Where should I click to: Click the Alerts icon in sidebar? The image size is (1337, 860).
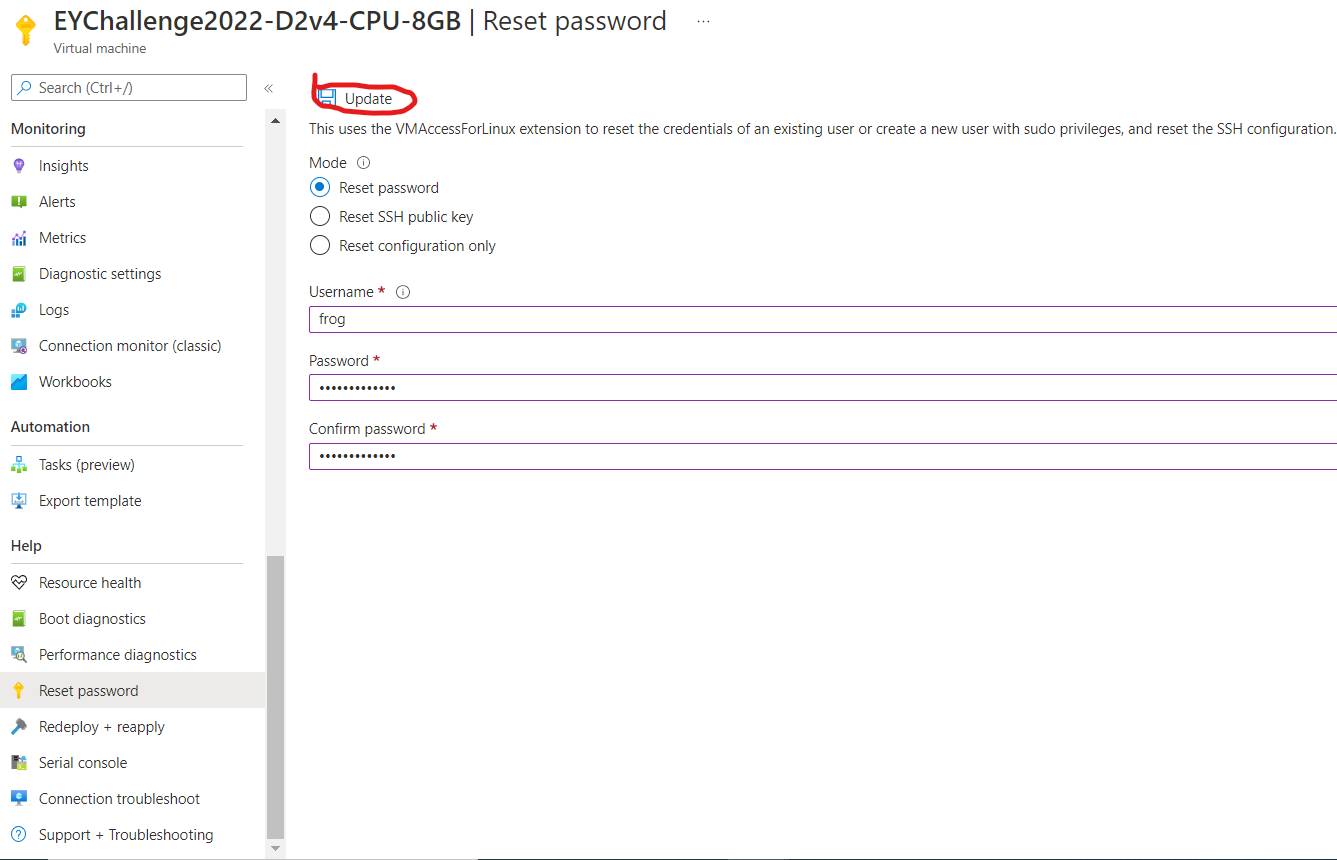tap(19, 202)
